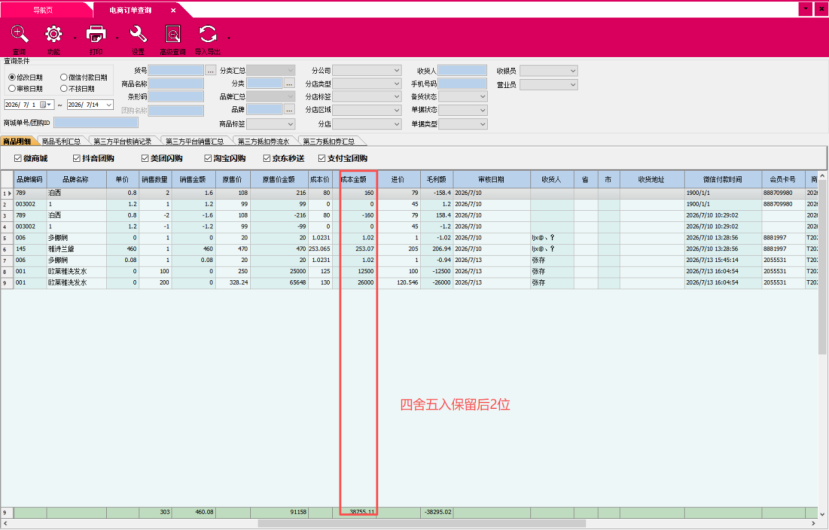Open the 功能 gear toolbar icon
Screen dimensions: 829x530
(x=53, y=34)
